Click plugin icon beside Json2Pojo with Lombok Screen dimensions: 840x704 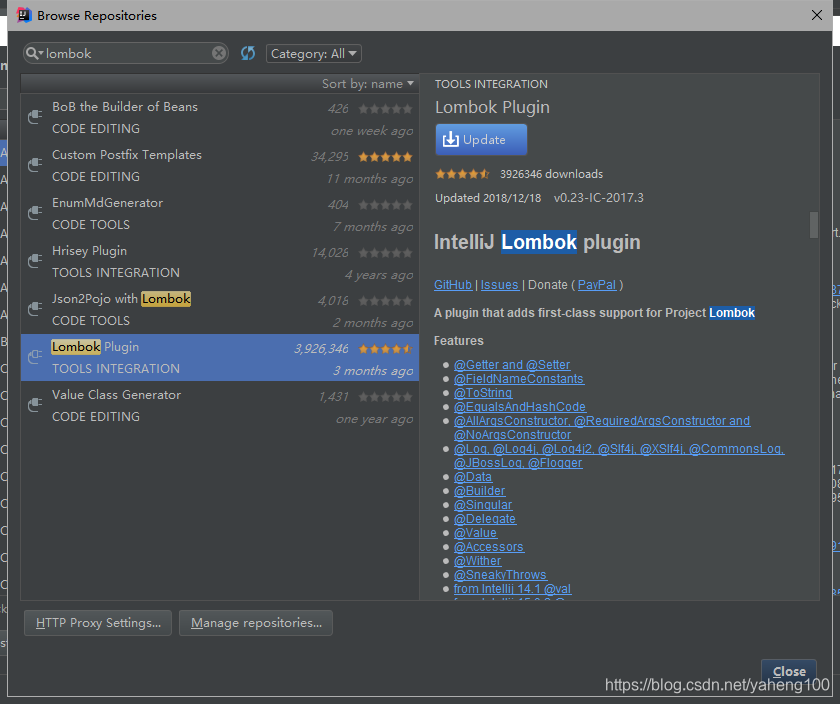(x=35, y=309)
